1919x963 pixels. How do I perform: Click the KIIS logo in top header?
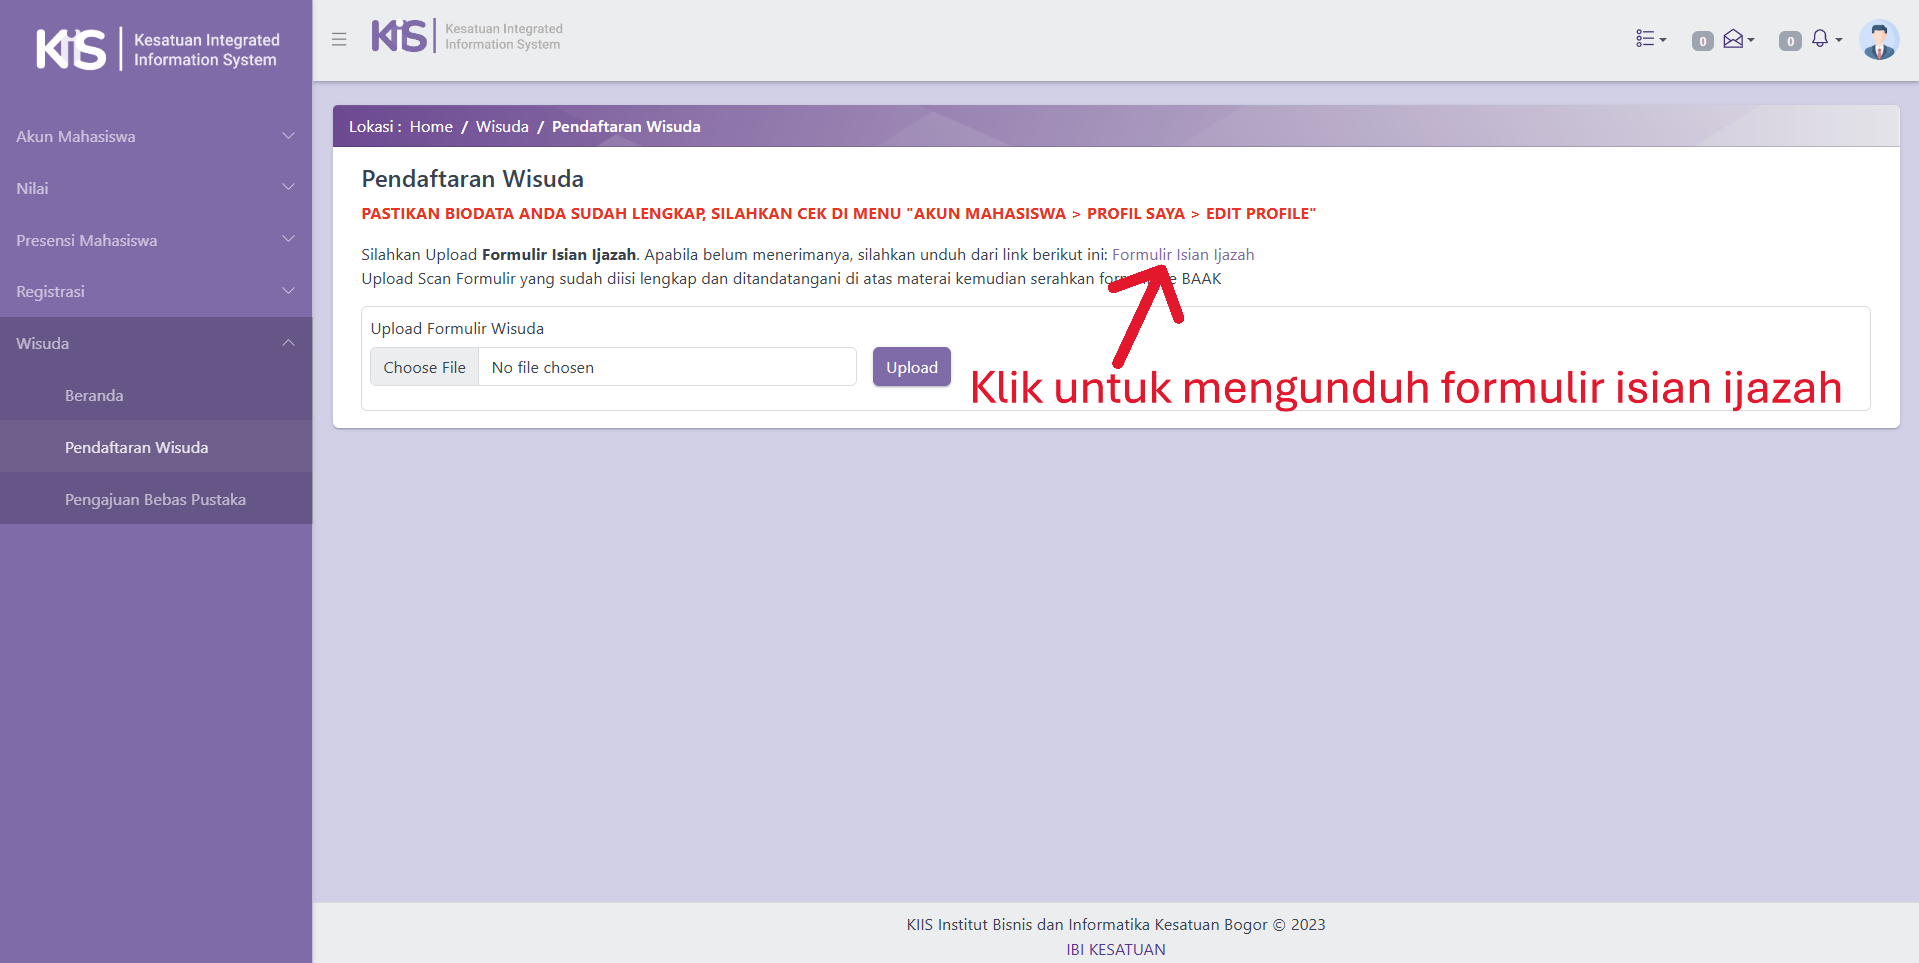point(467,37)
